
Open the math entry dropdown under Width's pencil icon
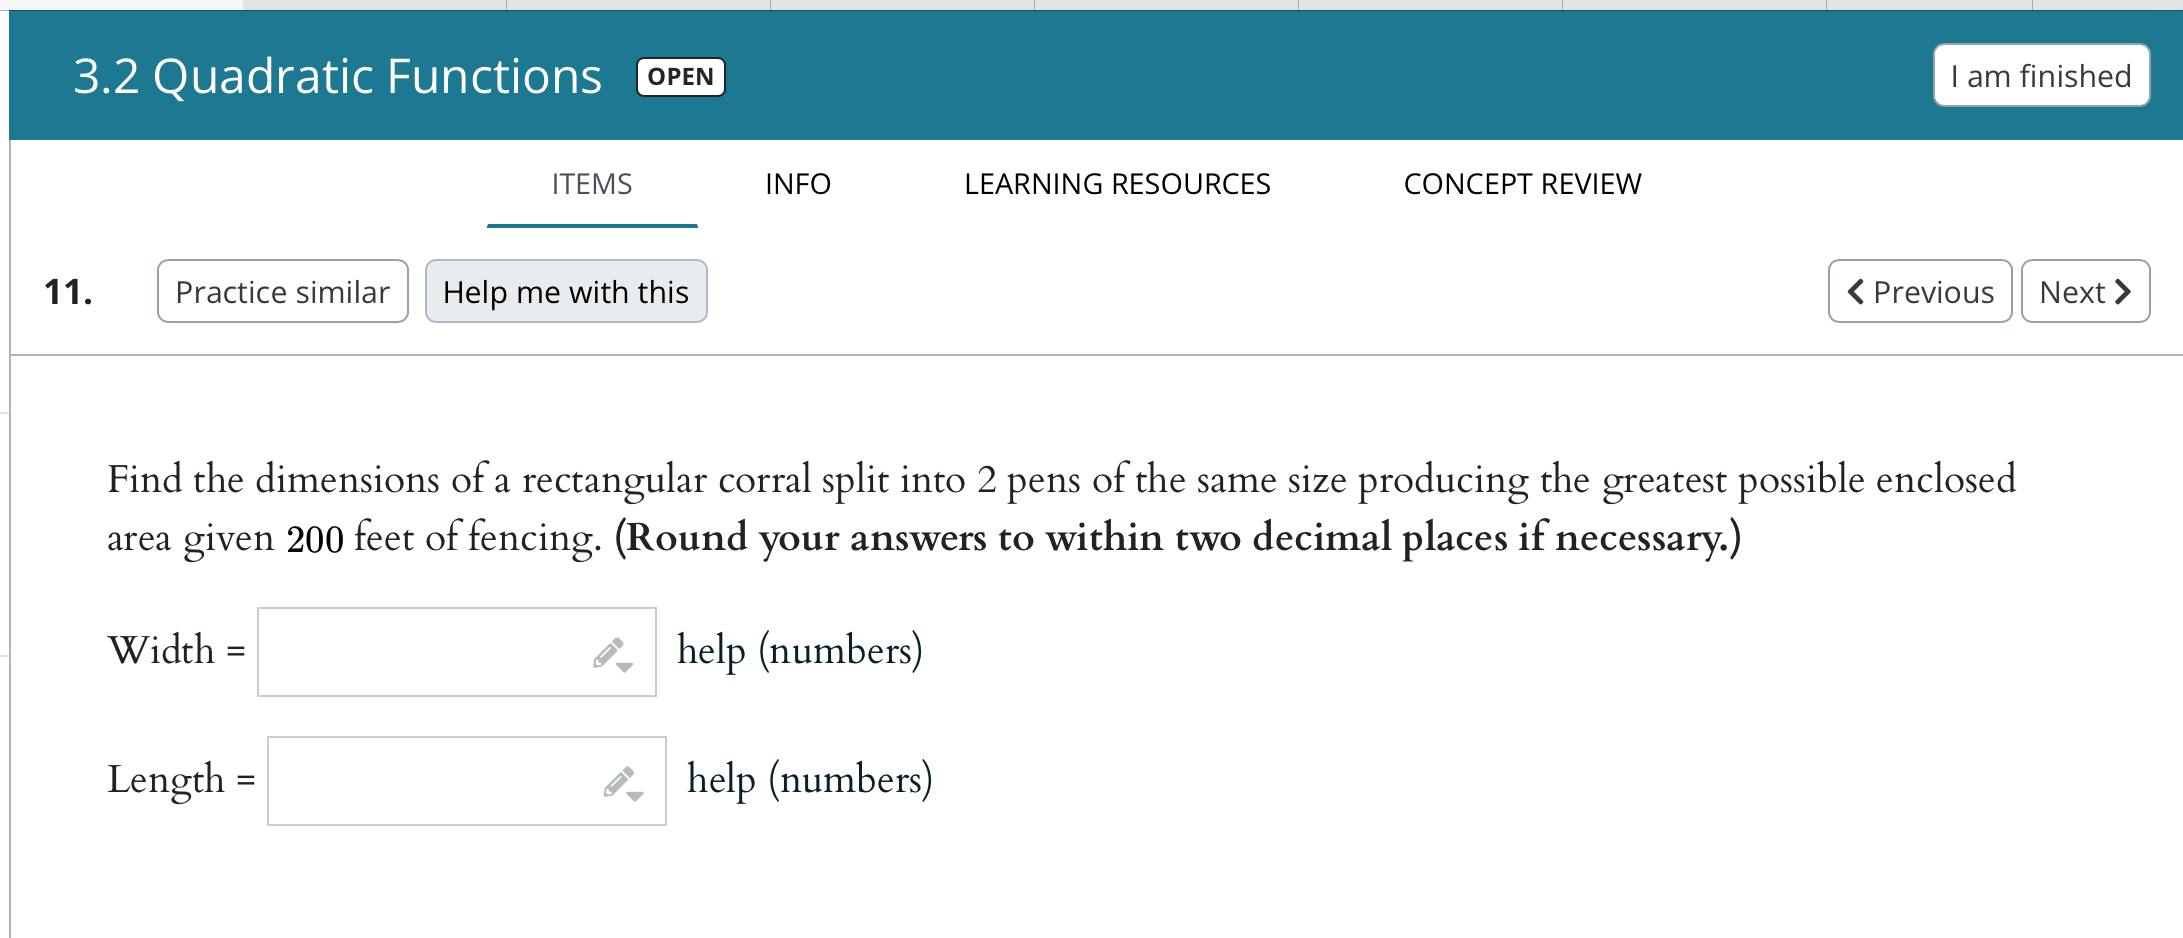coord(626,668)
